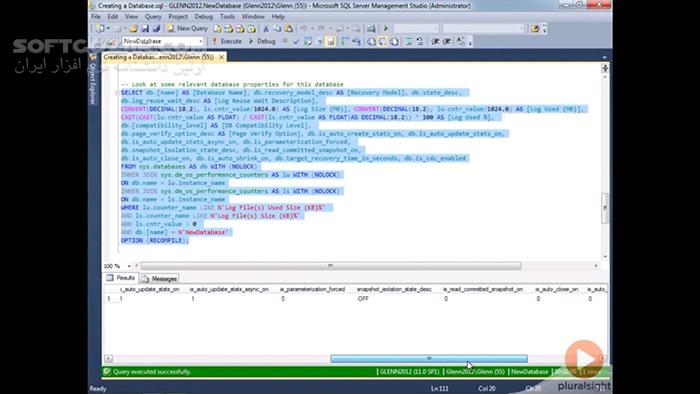
Task: Switch to the Messages tab
Action: tap(160, 278)
